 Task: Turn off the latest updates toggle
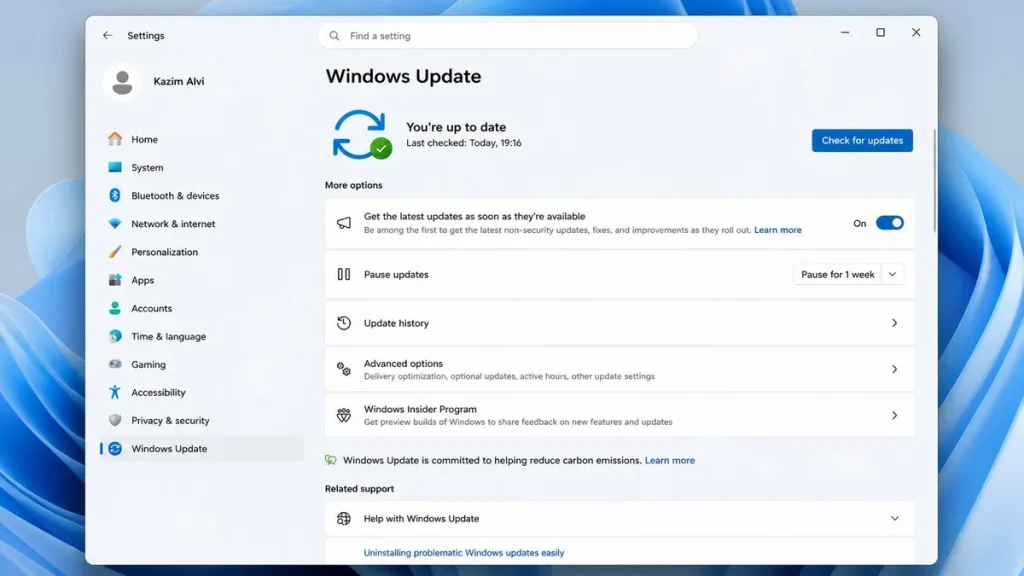click(889, 223)
